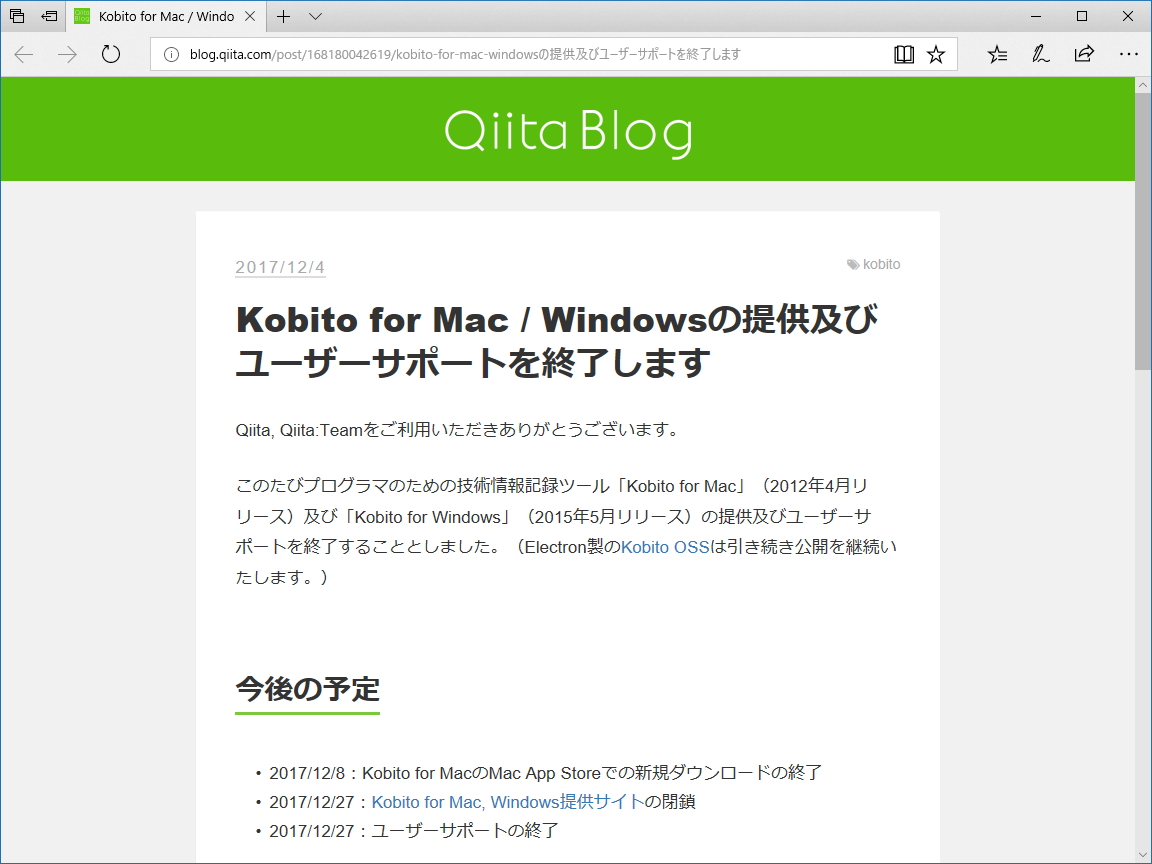Image resolution: width=1152 pixels, height=864 pixels.
Task: Start a Web Note with the pen icon
Action: click(1040, 54)
